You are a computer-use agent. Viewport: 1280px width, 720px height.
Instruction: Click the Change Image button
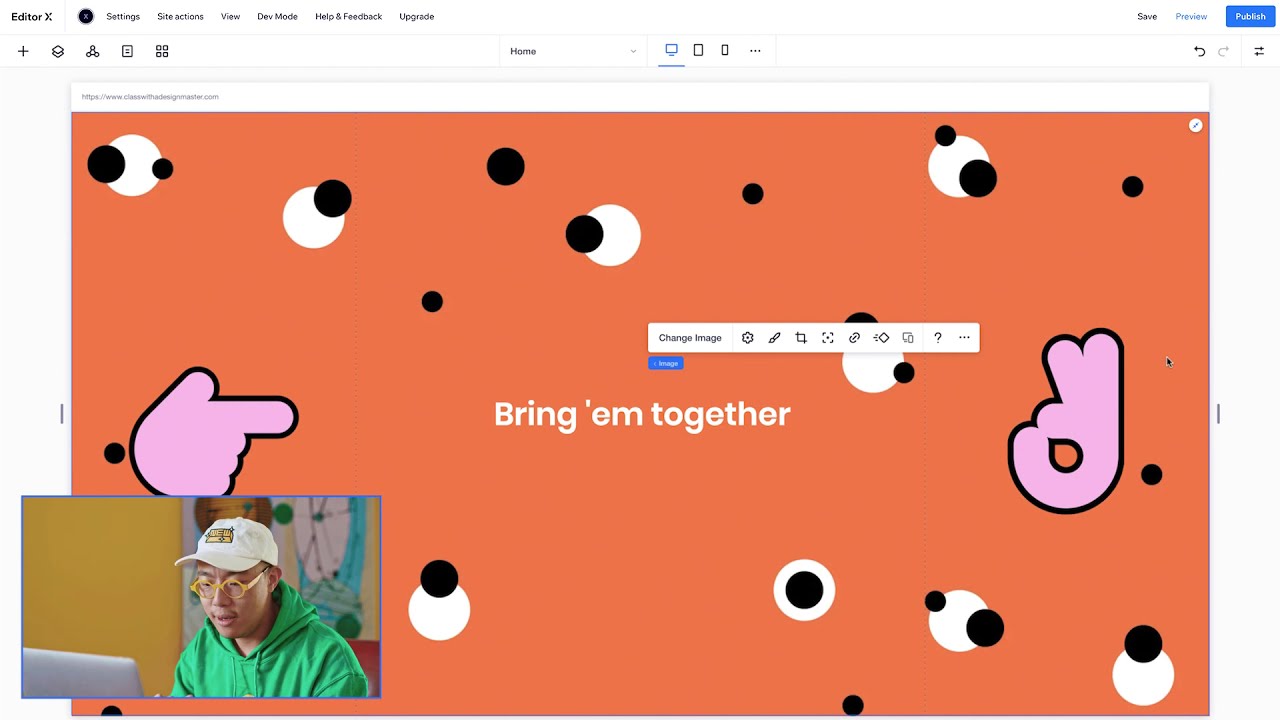click(x=690, y=338)
